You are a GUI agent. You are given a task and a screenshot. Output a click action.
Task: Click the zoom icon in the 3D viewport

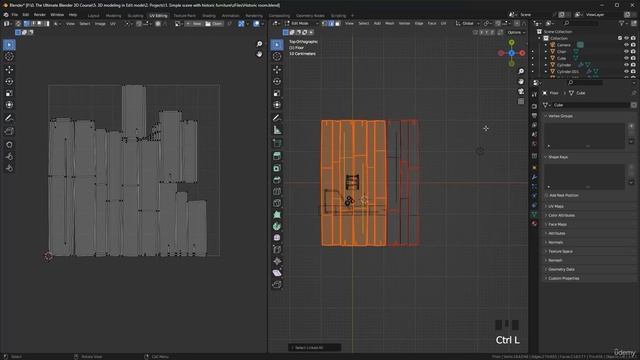pos(521,71)
